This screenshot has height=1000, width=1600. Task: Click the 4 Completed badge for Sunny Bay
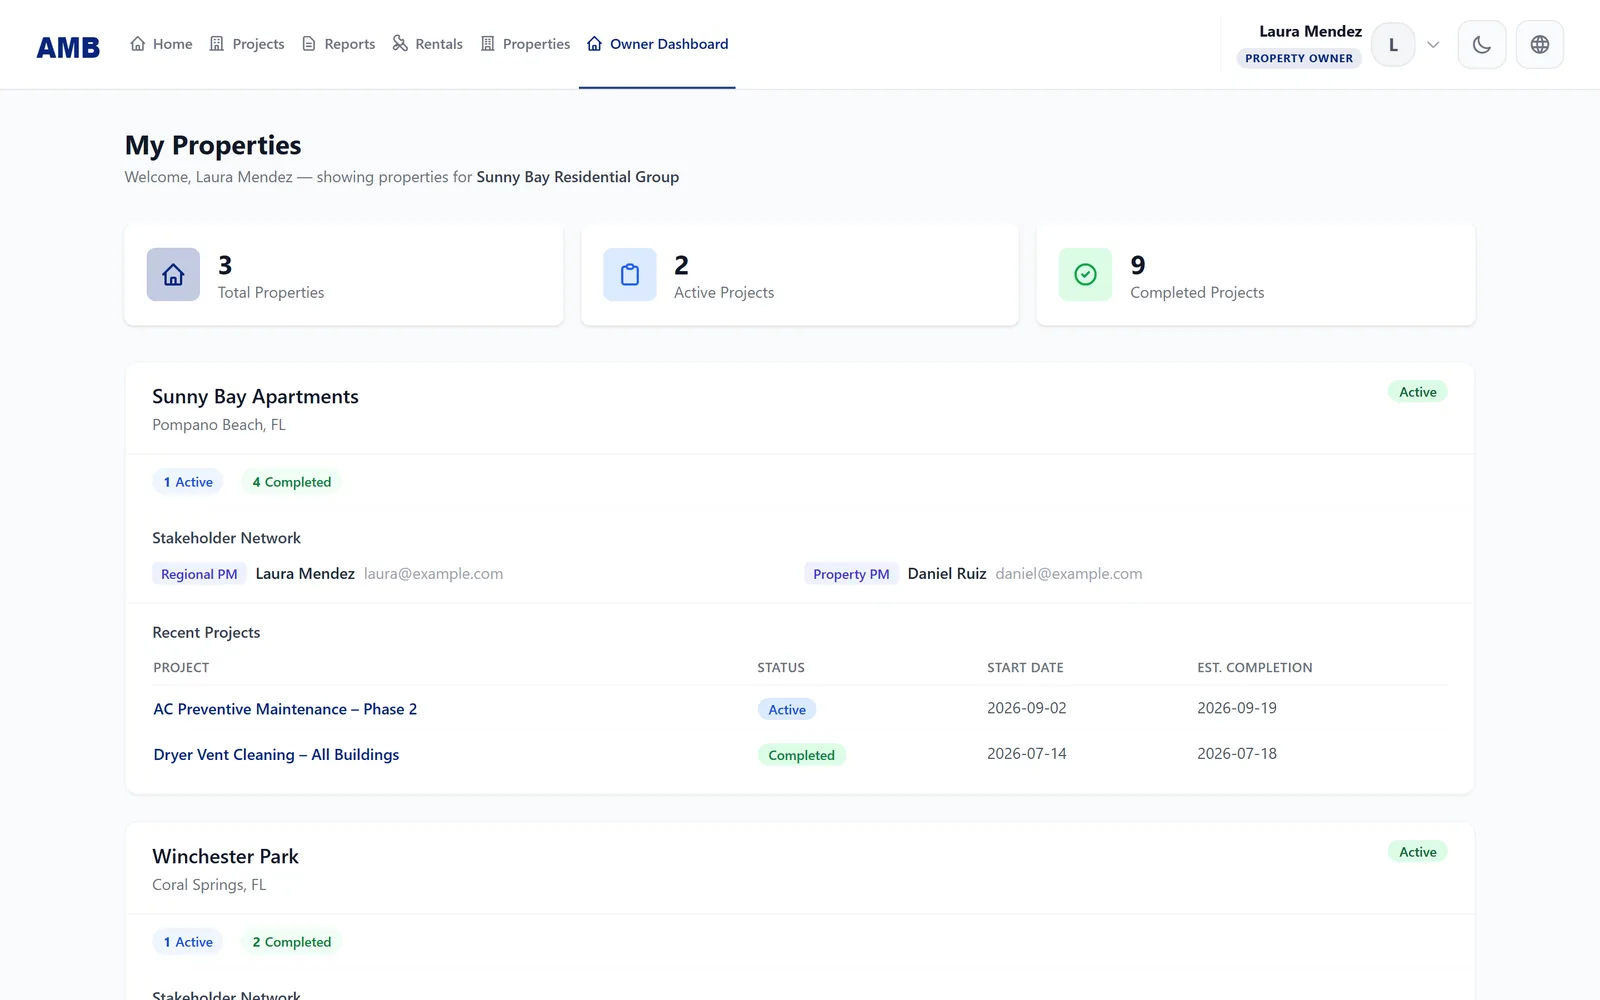(x=292, y=482)
